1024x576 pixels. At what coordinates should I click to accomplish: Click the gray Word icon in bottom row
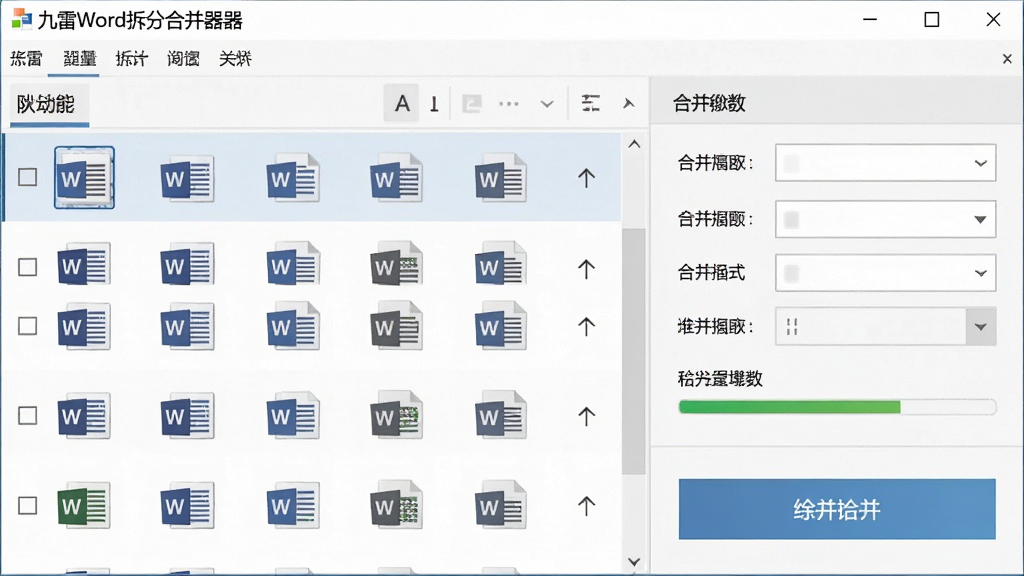pyautogui.click(x=396, y=505)
